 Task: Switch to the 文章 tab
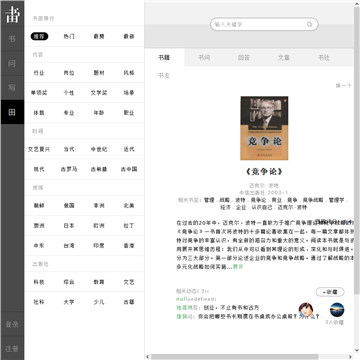[284, 58]
